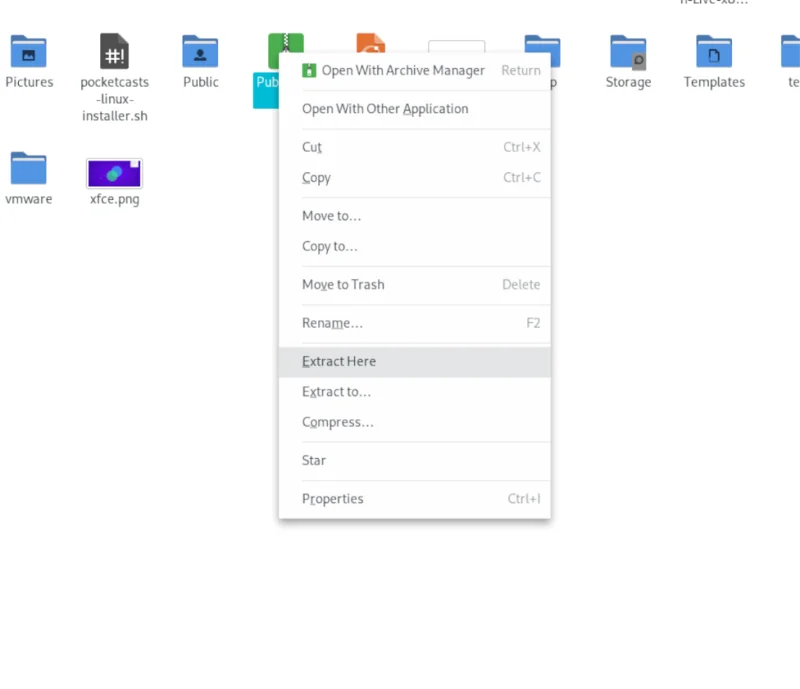Viewport: 800px width, 689px height.
Task: Click the Pictures folder label
Action: pos(29,82)
